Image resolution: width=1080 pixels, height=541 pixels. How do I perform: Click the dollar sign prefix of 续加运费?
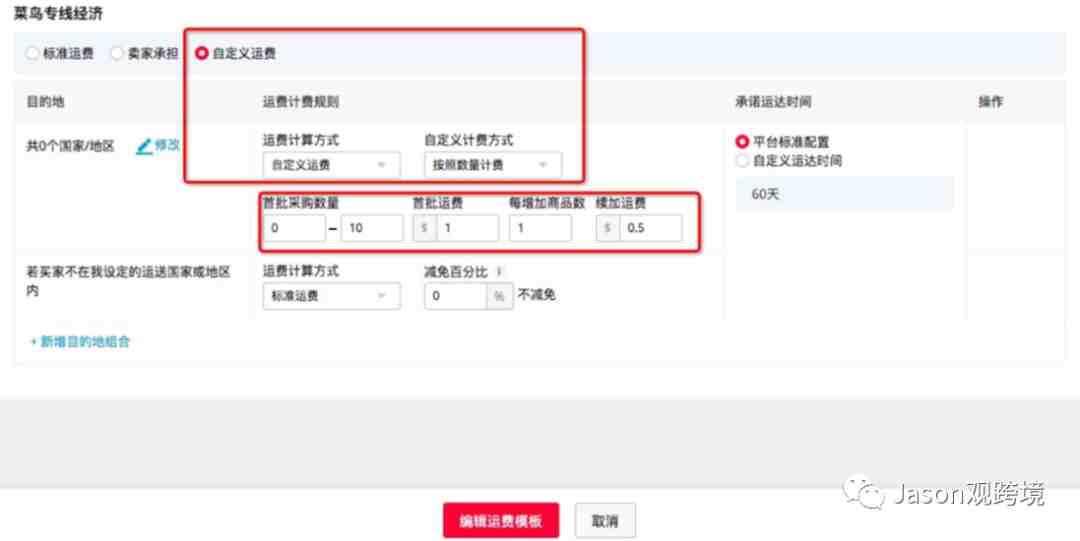[608, 228]
